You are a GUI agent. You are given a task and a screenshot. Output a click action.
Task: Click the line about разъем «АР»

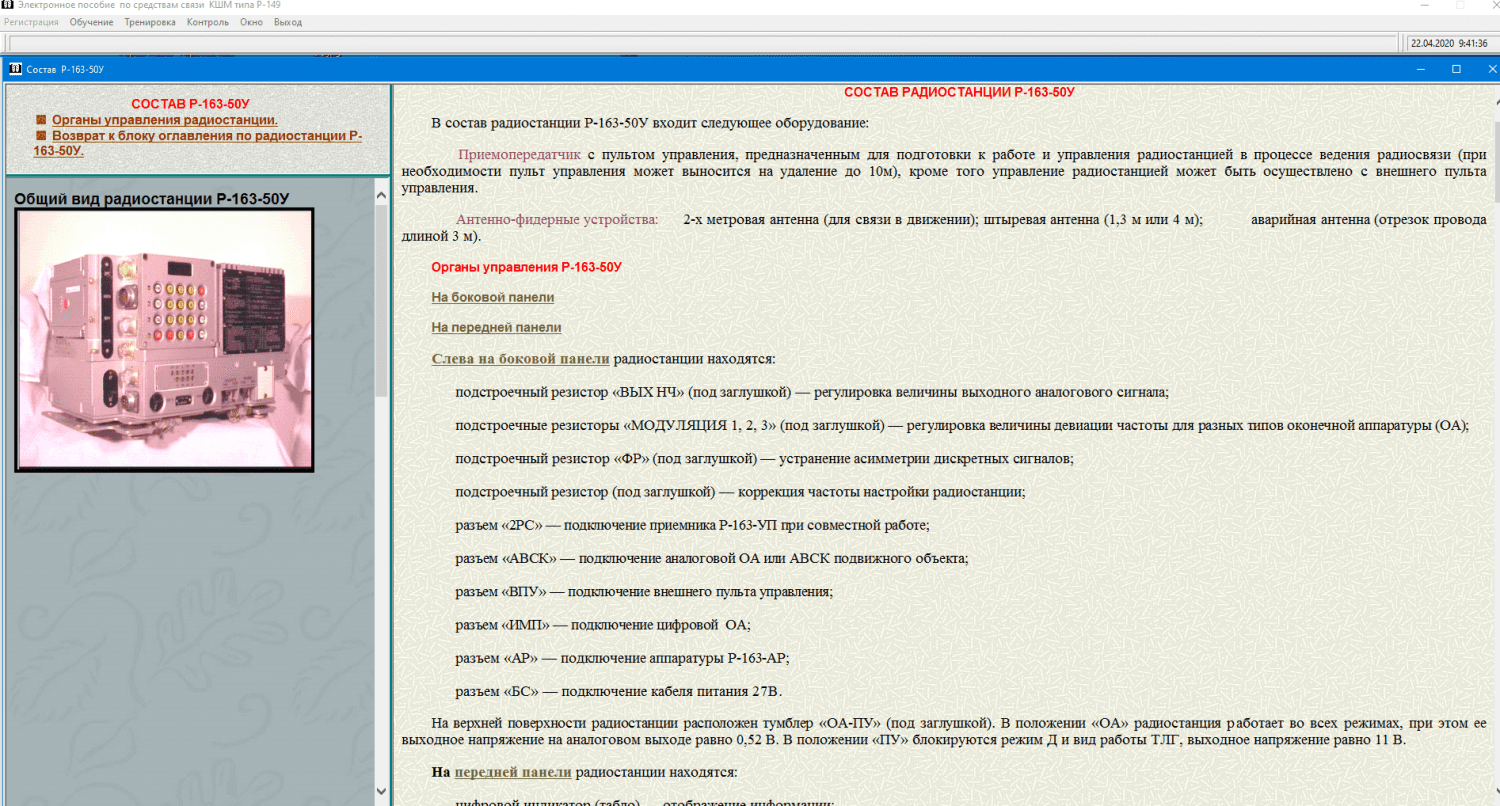coord(622,658)
